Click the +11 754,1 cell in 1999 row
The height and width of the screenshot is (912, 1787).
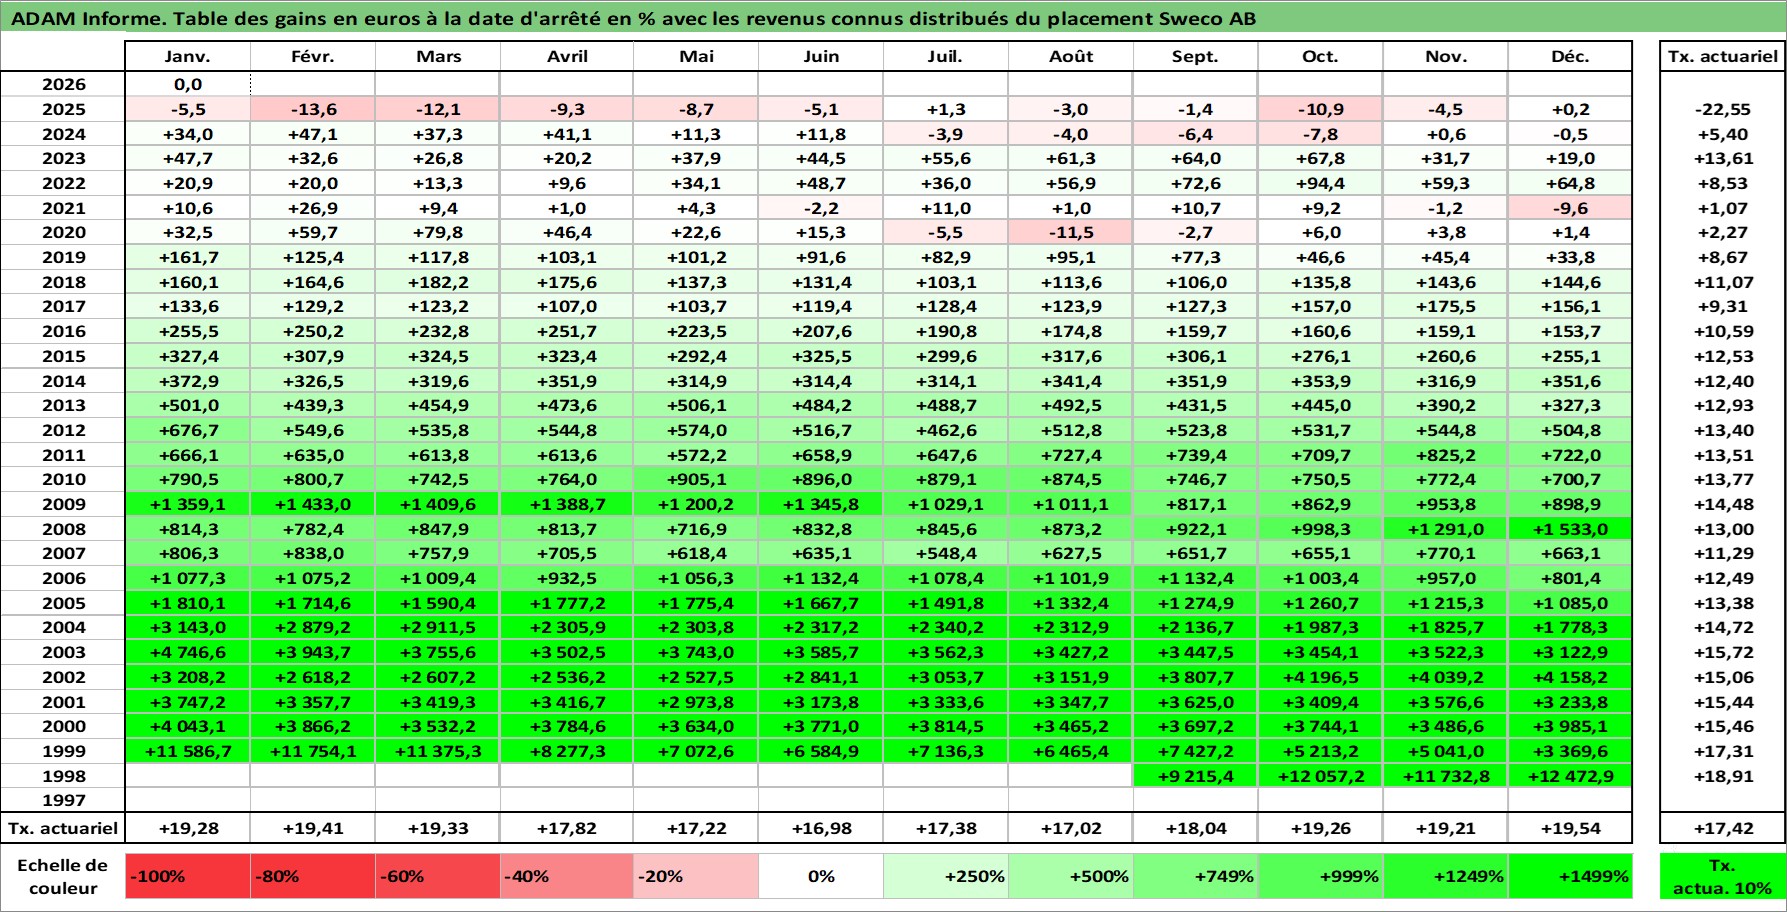click(x=313, y=751)
